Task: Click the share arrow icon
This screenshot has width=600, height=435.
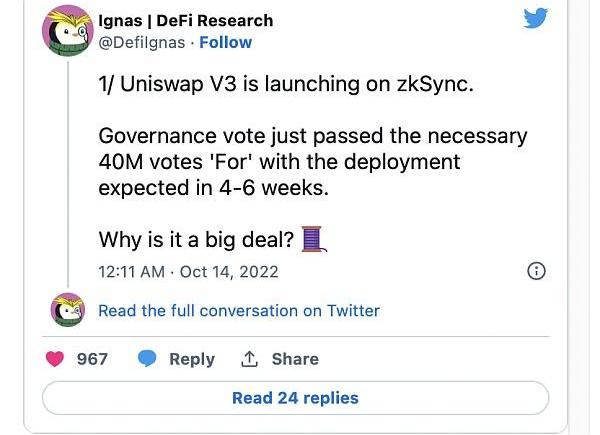Action: click(249, 359)
